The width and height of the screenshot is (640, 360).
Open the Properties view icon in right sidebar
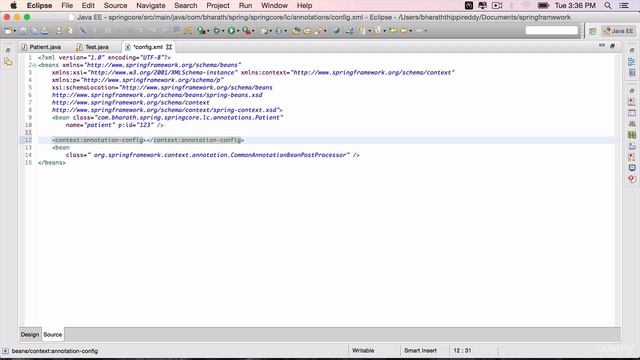point(632,113)
